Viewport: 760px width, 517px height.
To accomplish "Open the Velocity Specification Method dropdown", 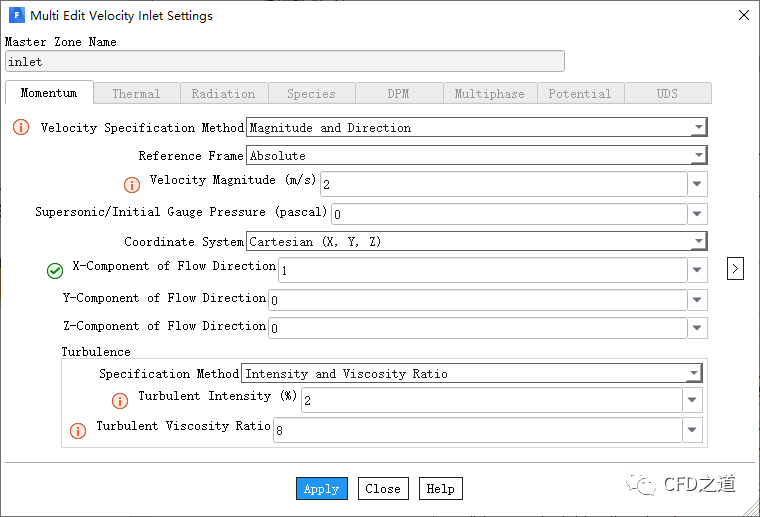I will pos(697,128).
